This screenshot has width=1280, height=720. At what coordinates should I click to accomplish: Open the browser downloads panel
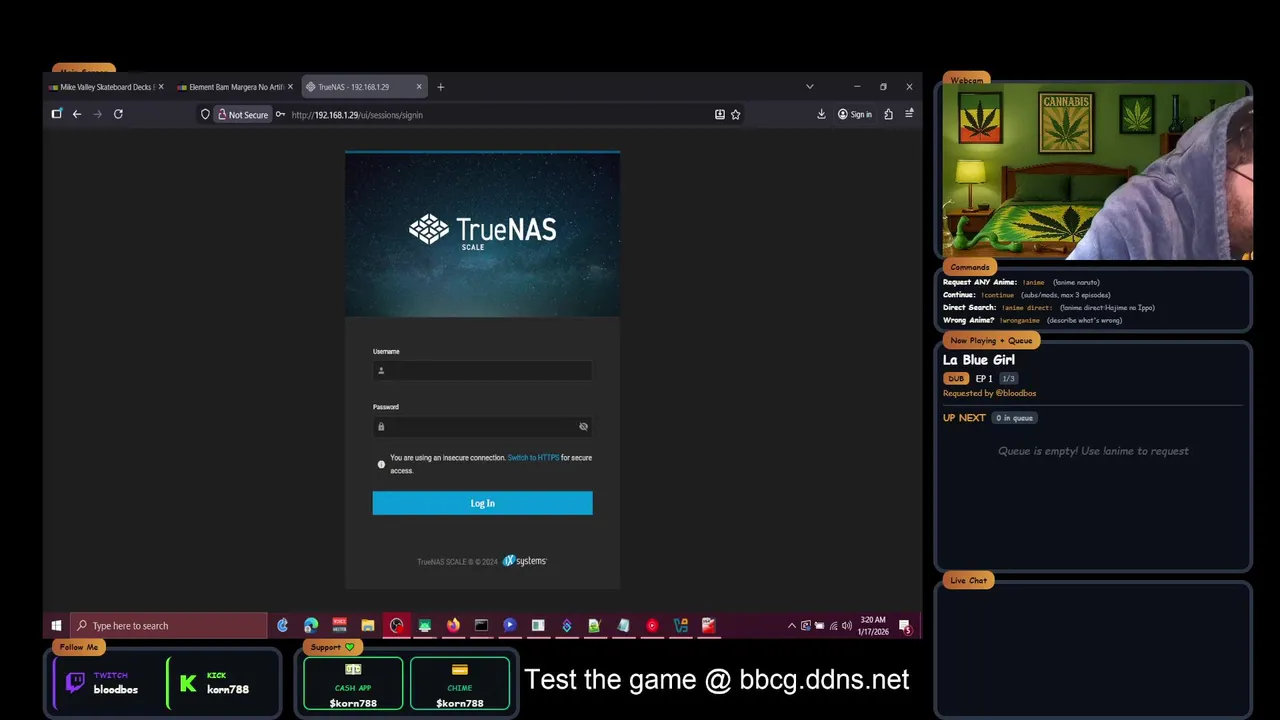(821, 115)
